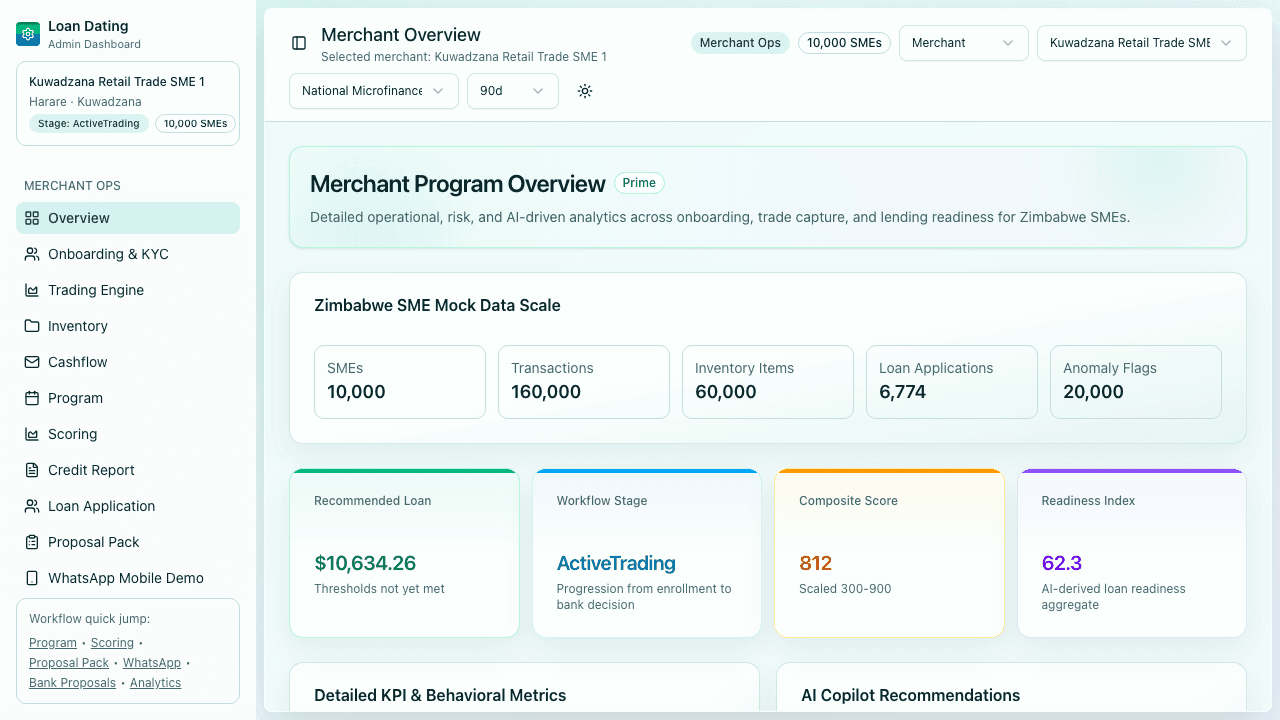This screenshot has width=1280, height=720.
Task: Open the 90d time range dropdown
Action: point(512,91)
